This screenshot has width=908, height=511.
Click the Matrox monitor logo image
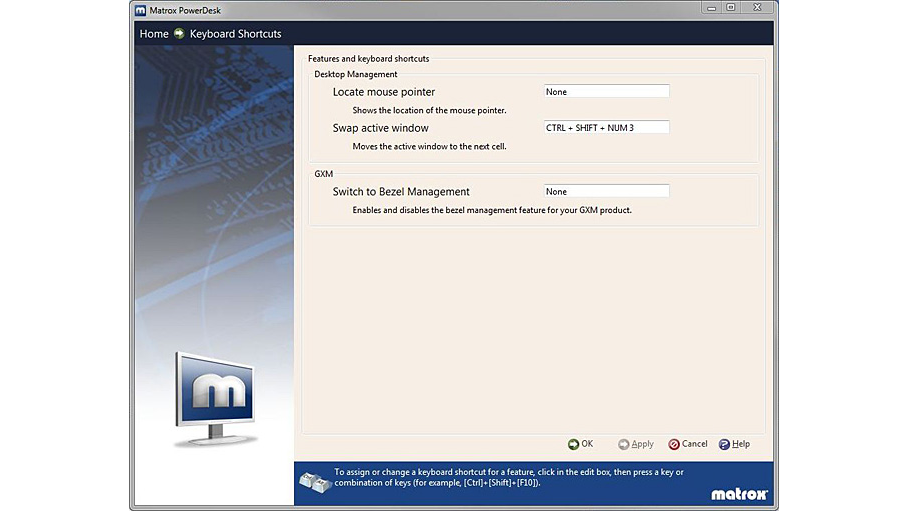(215, 399)
